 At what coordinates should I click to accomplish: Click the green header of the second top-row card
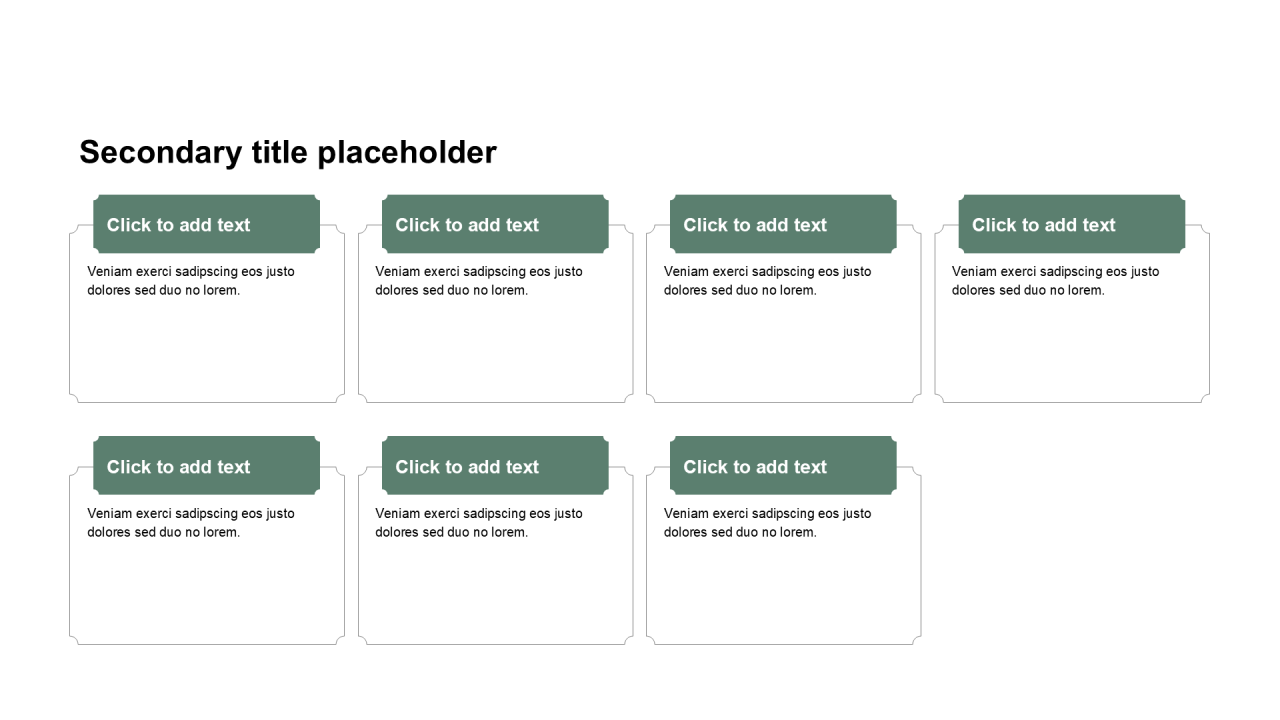495,224
